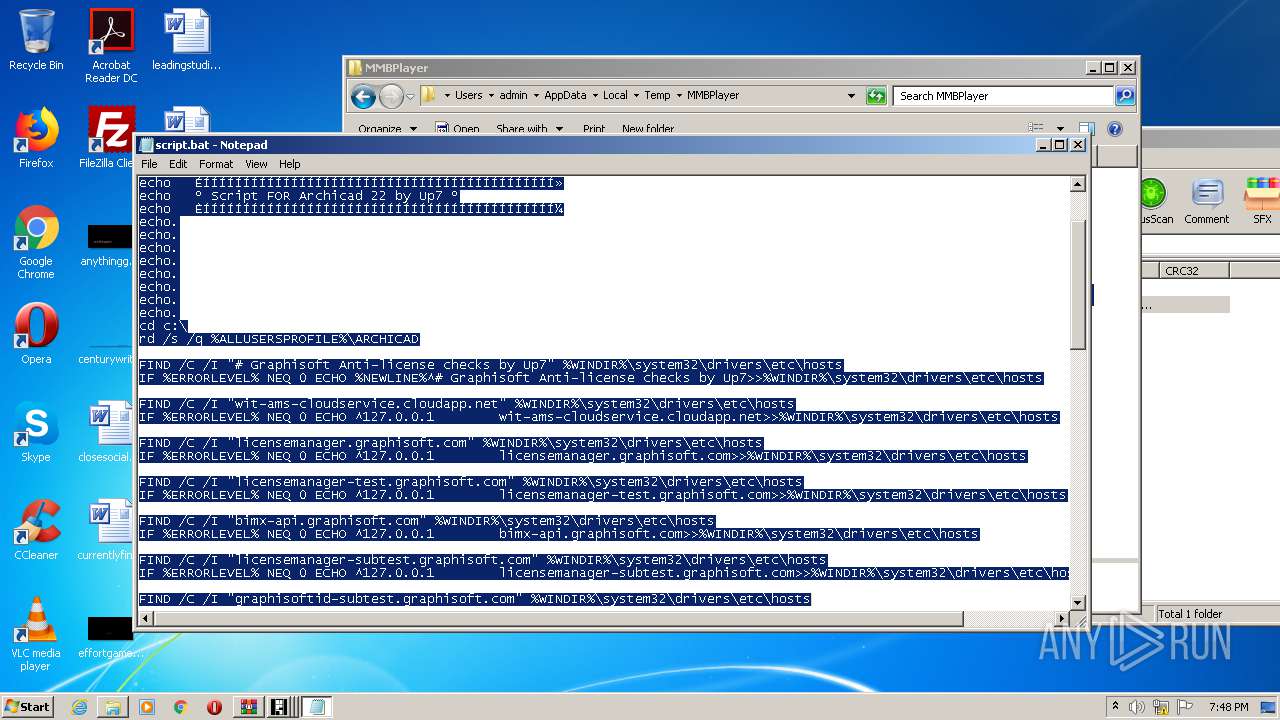Open the Firefox desktop shortcut
The height and width of the screenshot is (720, 1280).
click(x=36, y=138)
